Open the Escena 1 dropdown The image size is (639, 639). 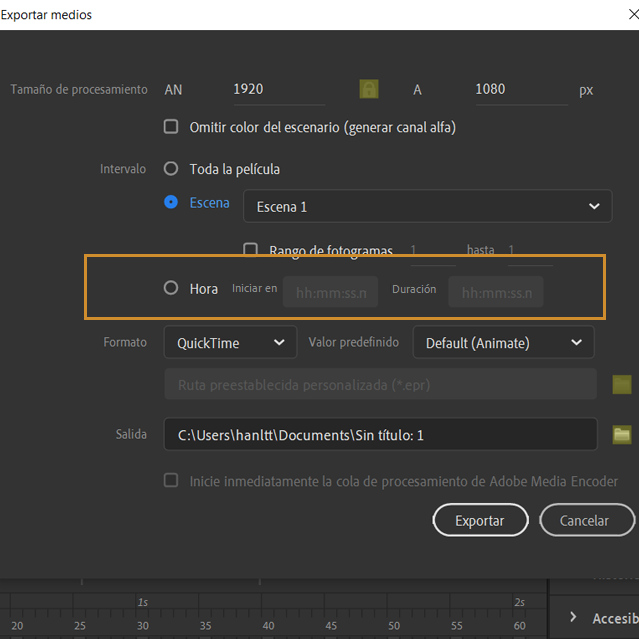coord(427,206)
